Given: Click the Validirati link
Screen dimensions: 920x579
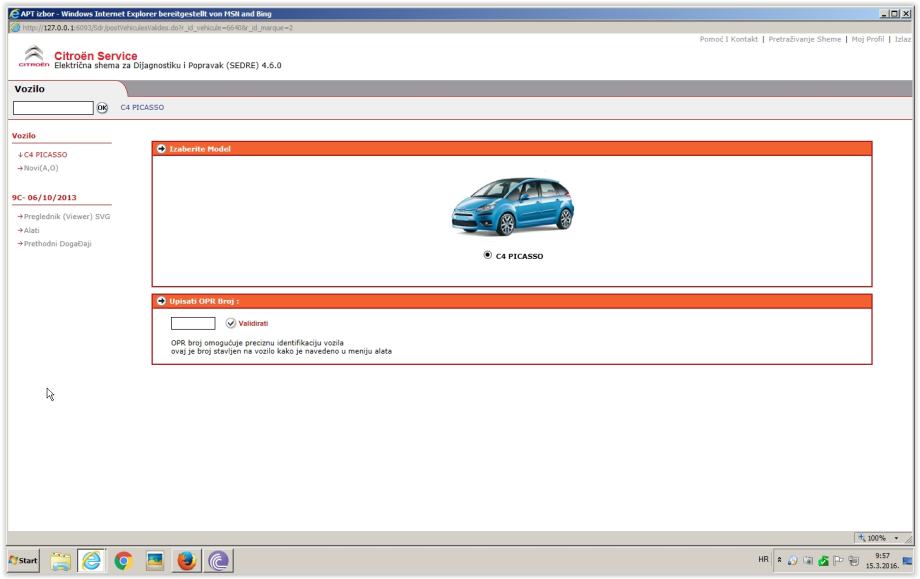Looking at the screenshot, I should pos(253,323).
